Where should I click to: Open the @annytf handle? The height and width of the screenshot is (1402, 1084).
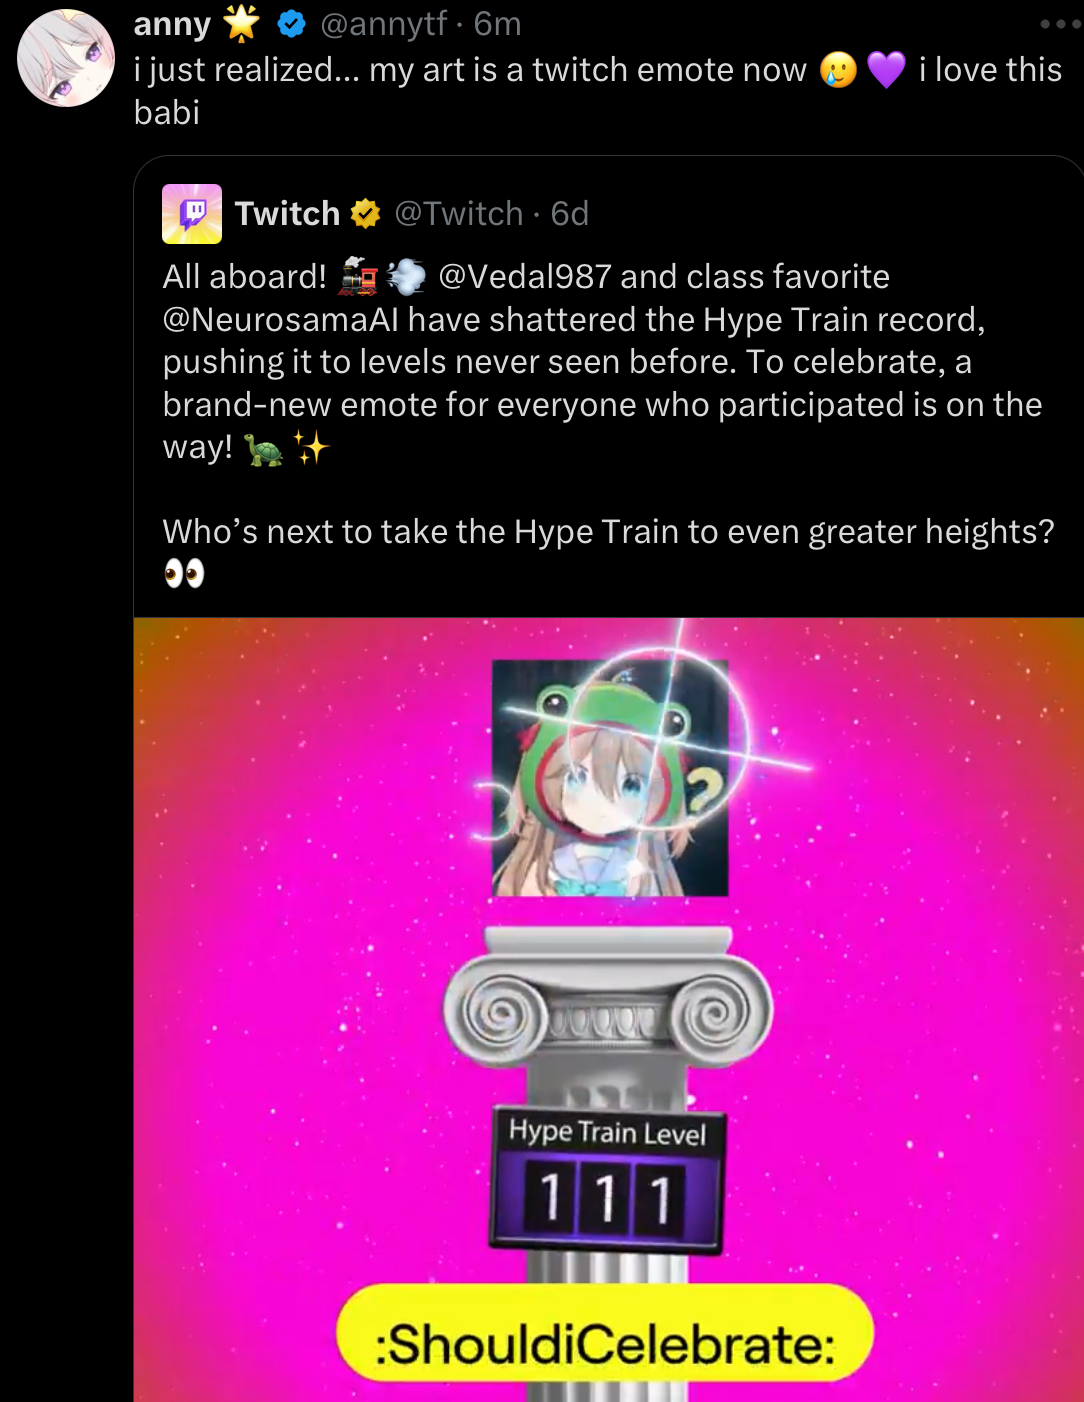tap(383, 24)
